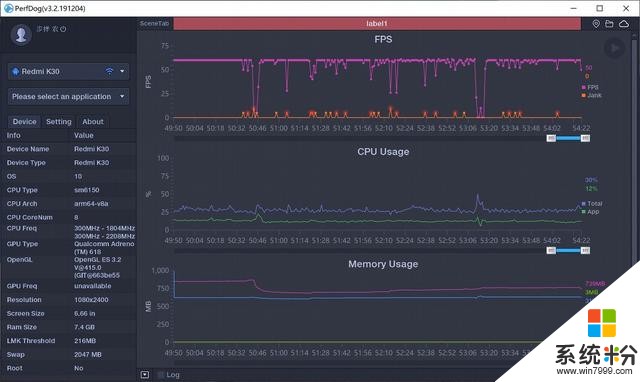Toggle the App CPU legend entry
The height and width of the screenshot is (382, 640).
point(590,211)
